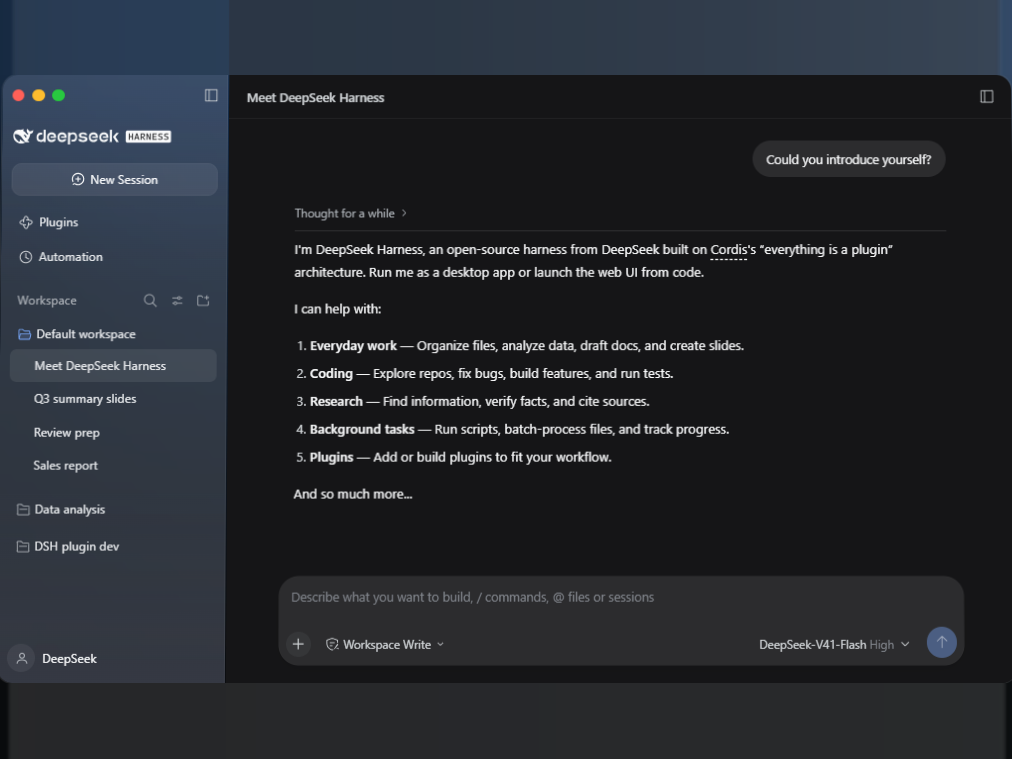Click the Data analysis folder icon
This screenshot has height=759, width=1012.
[23, 510]
